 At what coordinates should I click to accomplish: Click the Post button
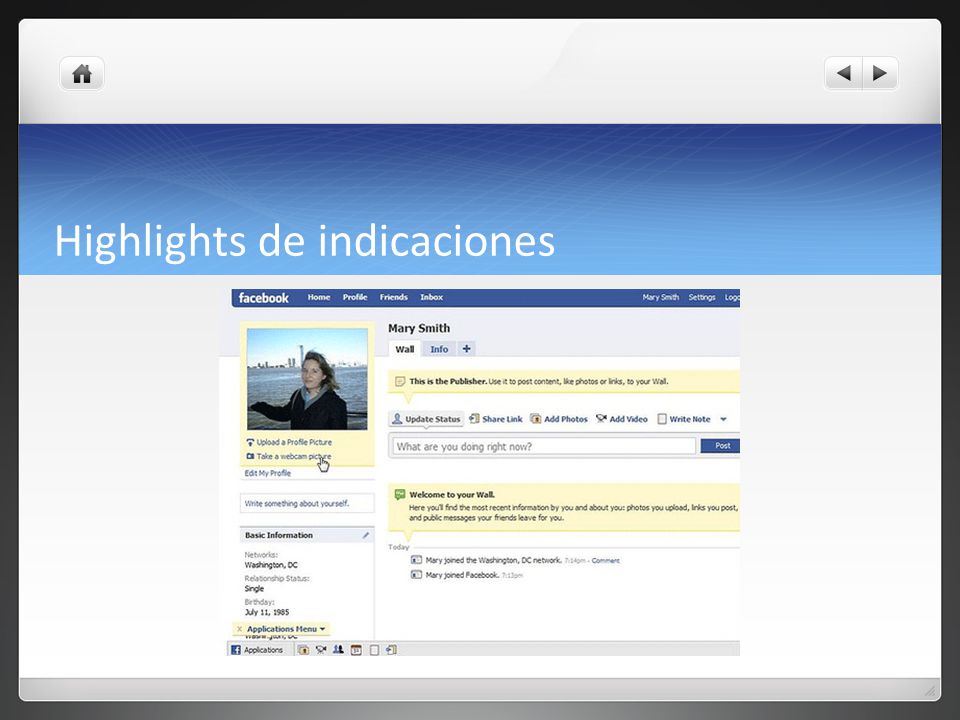click(x=720, y=446)
